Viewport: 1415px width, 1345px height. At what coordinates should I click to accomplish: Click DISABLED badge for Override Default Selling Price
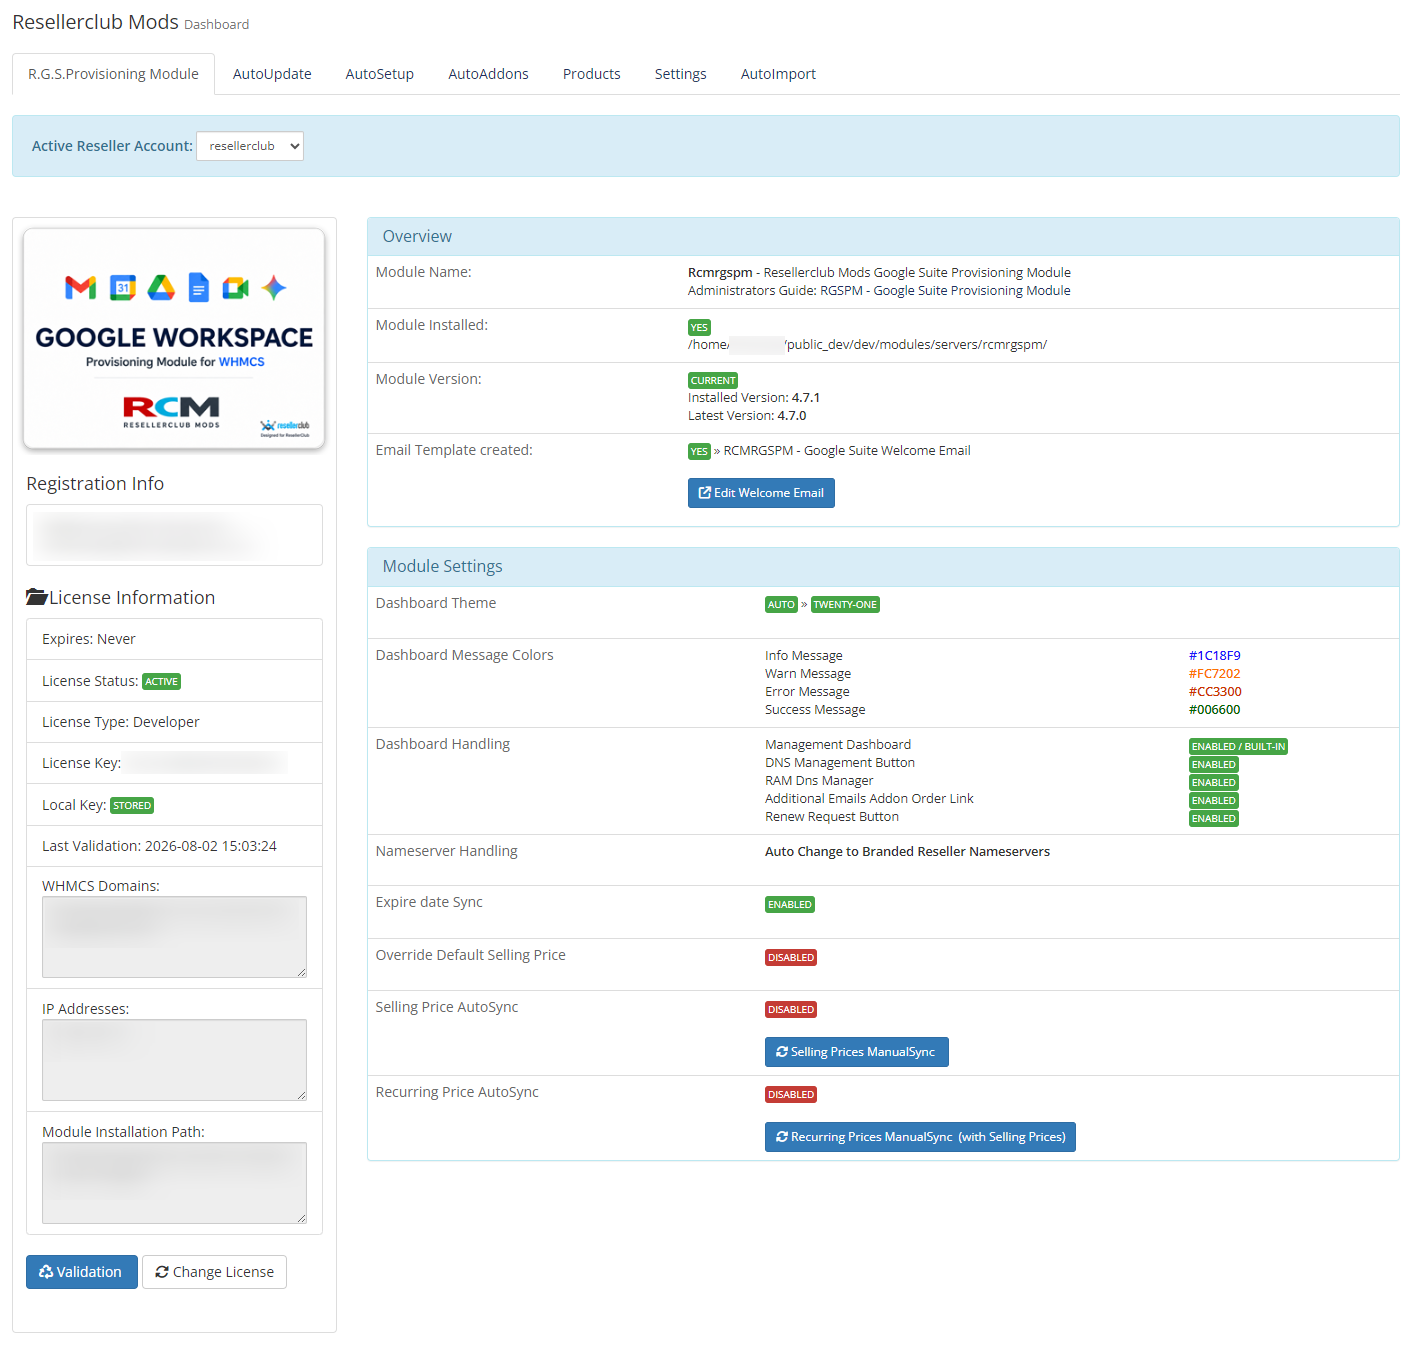tap(791, 958)
